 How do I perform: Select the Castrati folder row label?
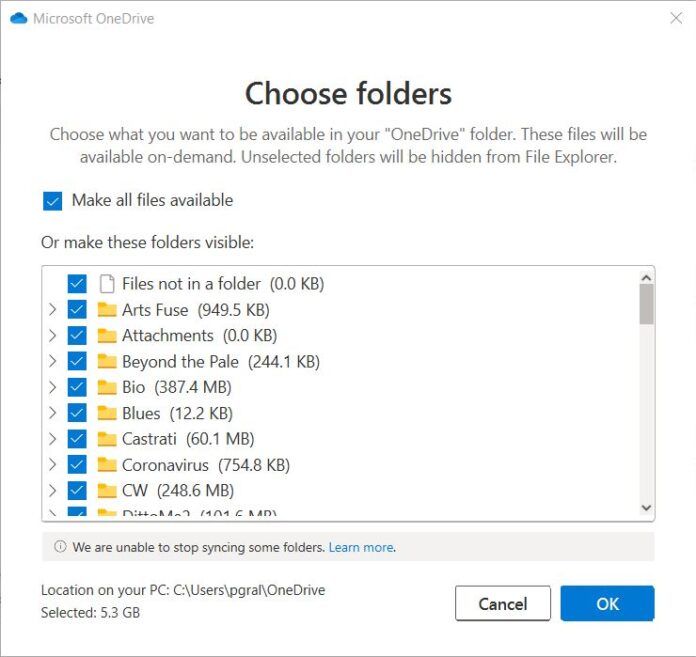tap(149, 439)
